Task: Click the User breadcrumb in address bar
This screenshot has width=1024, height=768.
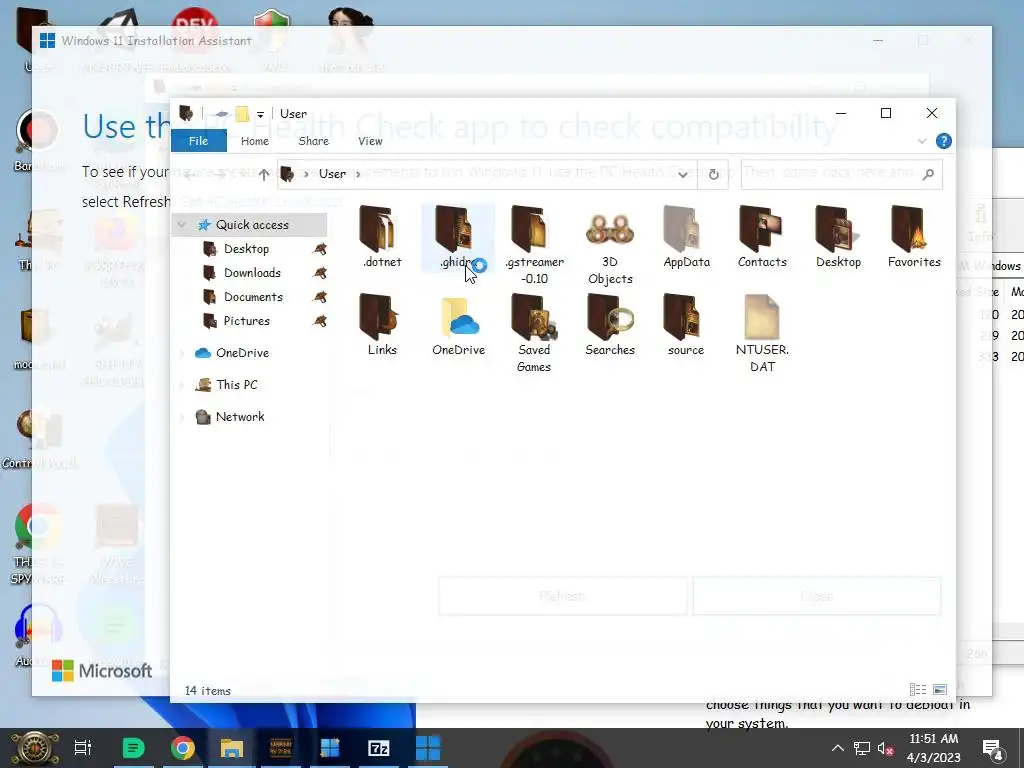Action: point(332,174)
